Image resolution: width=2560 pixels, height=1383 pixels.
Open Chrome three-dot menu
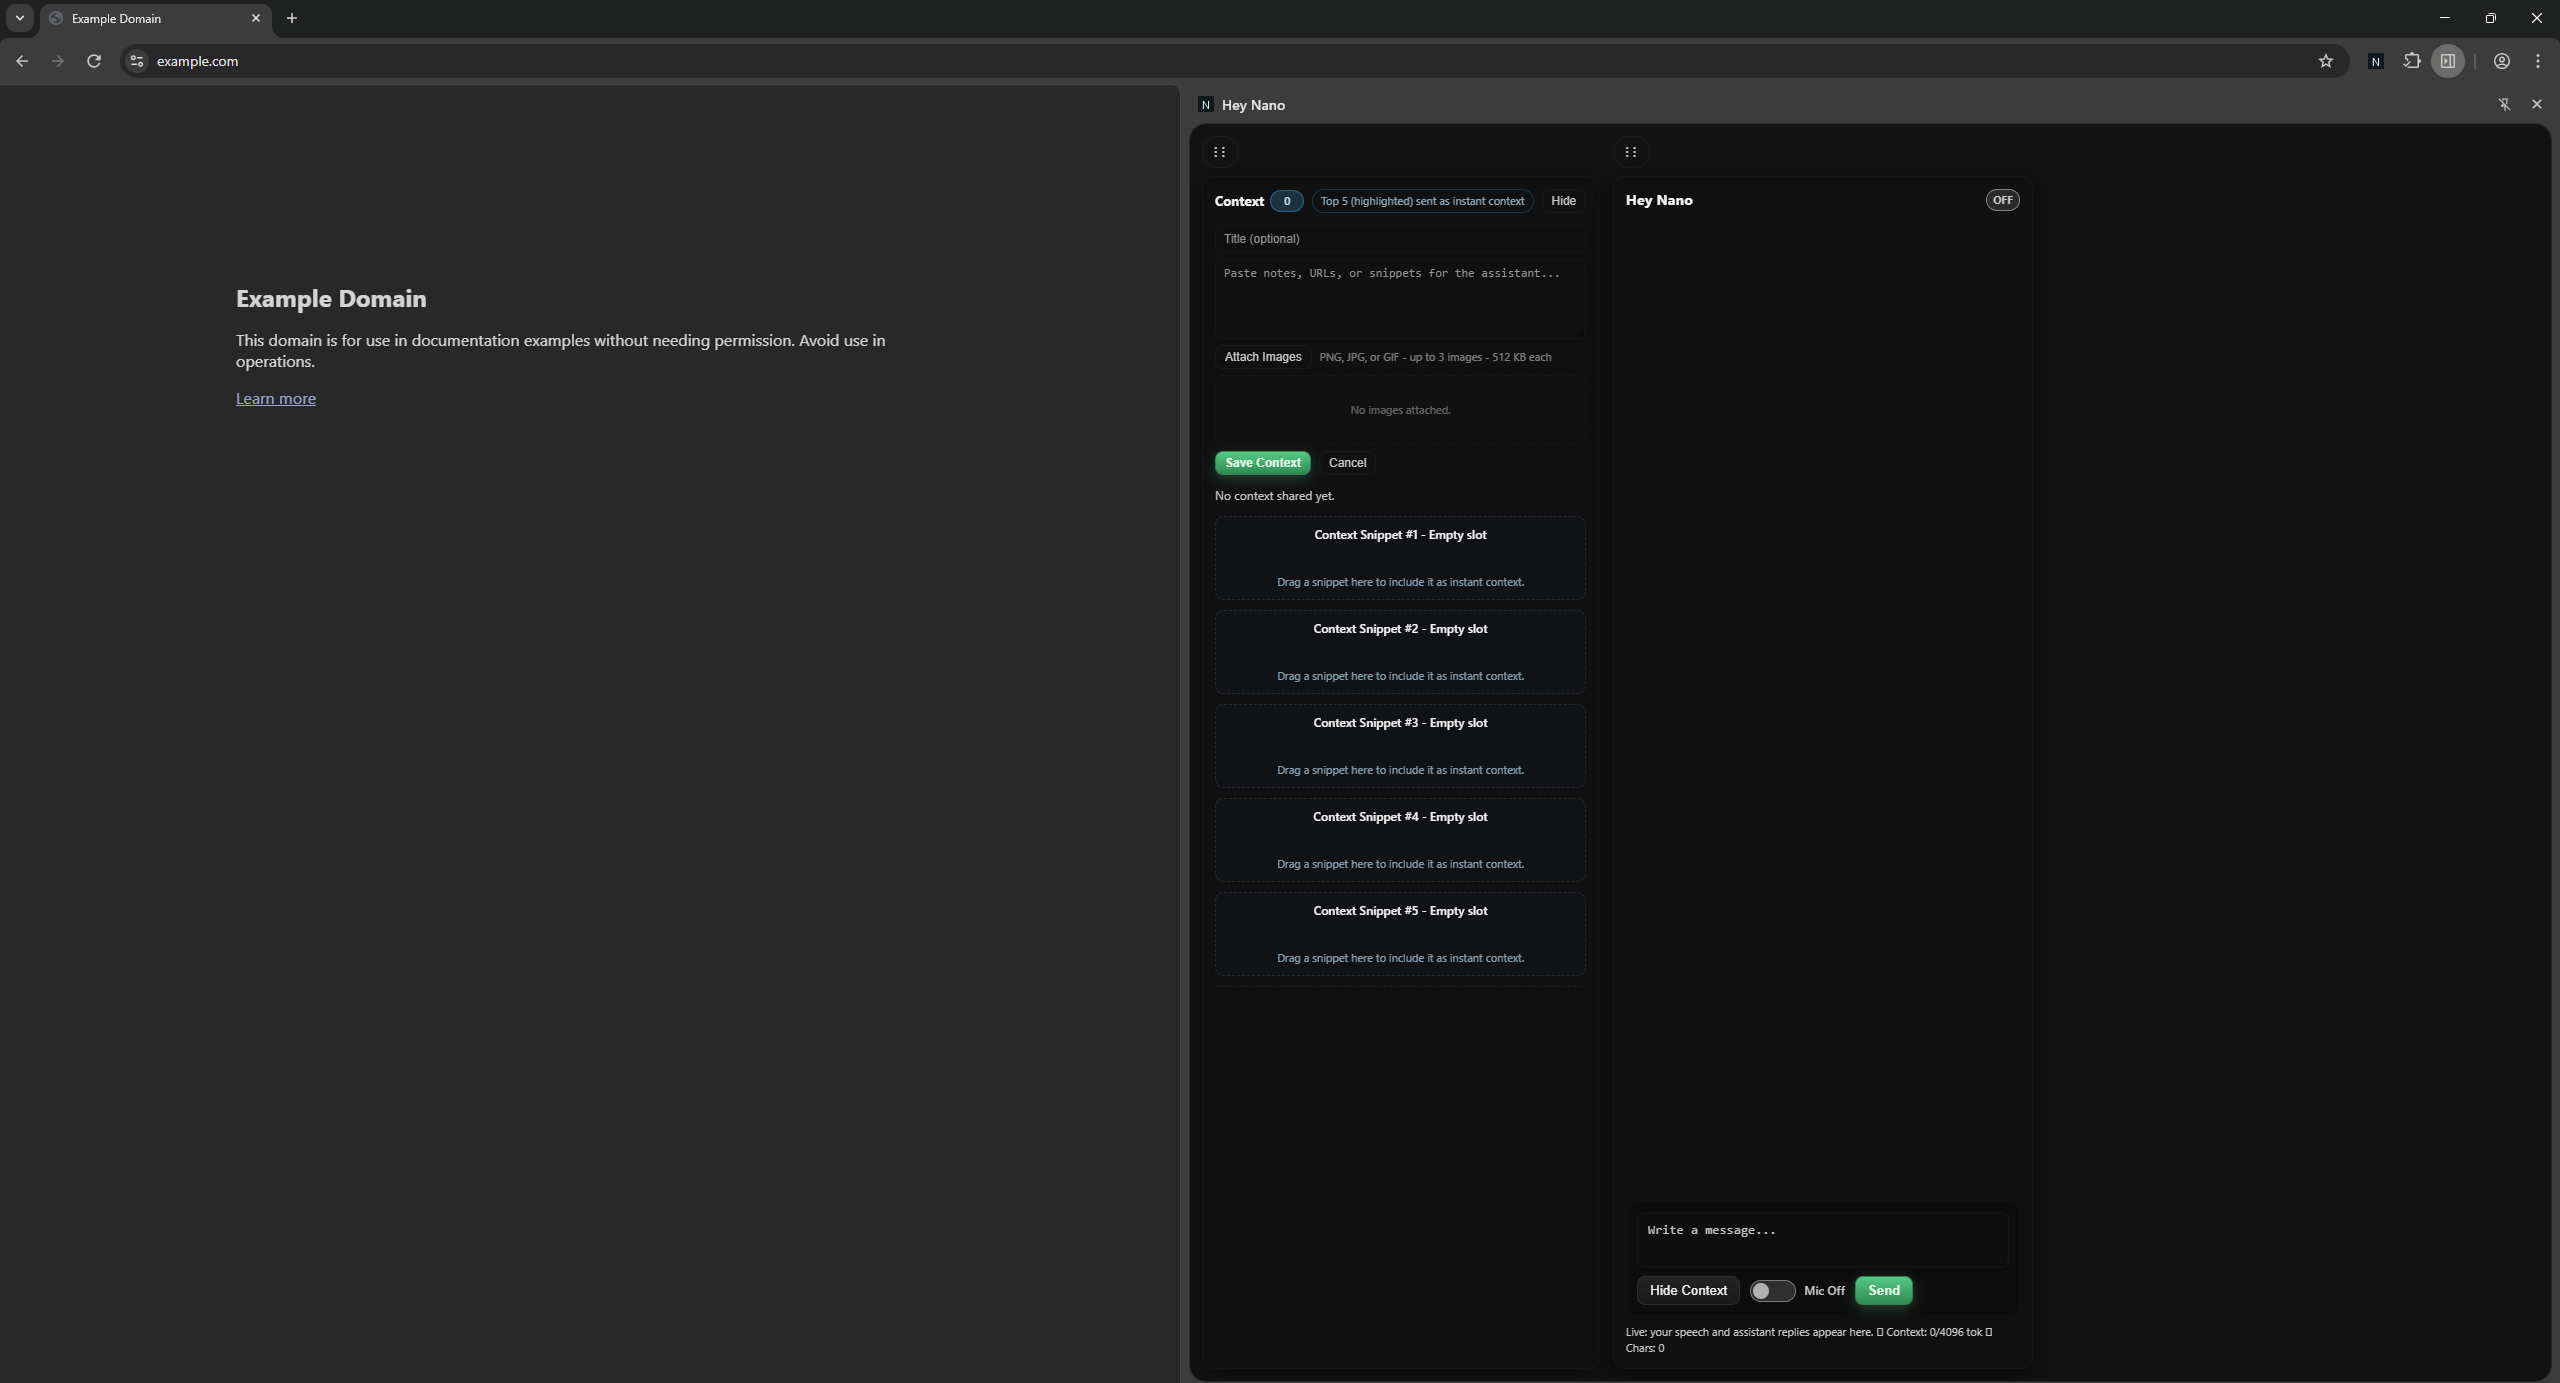(2538, 61)
